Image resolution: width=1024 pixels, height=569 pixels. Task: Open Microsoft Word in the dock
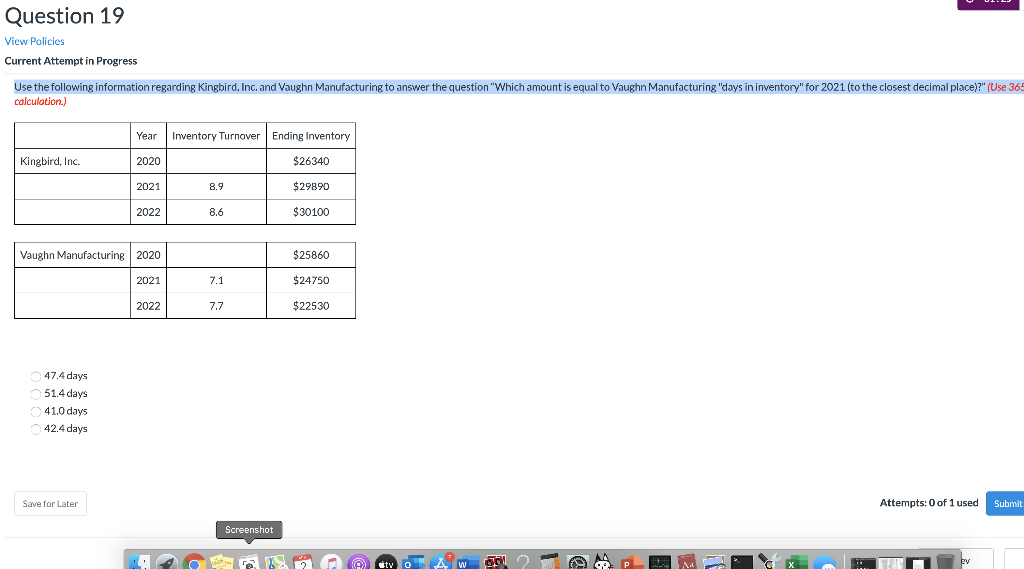pyautogui.click(x=468, y=562)
